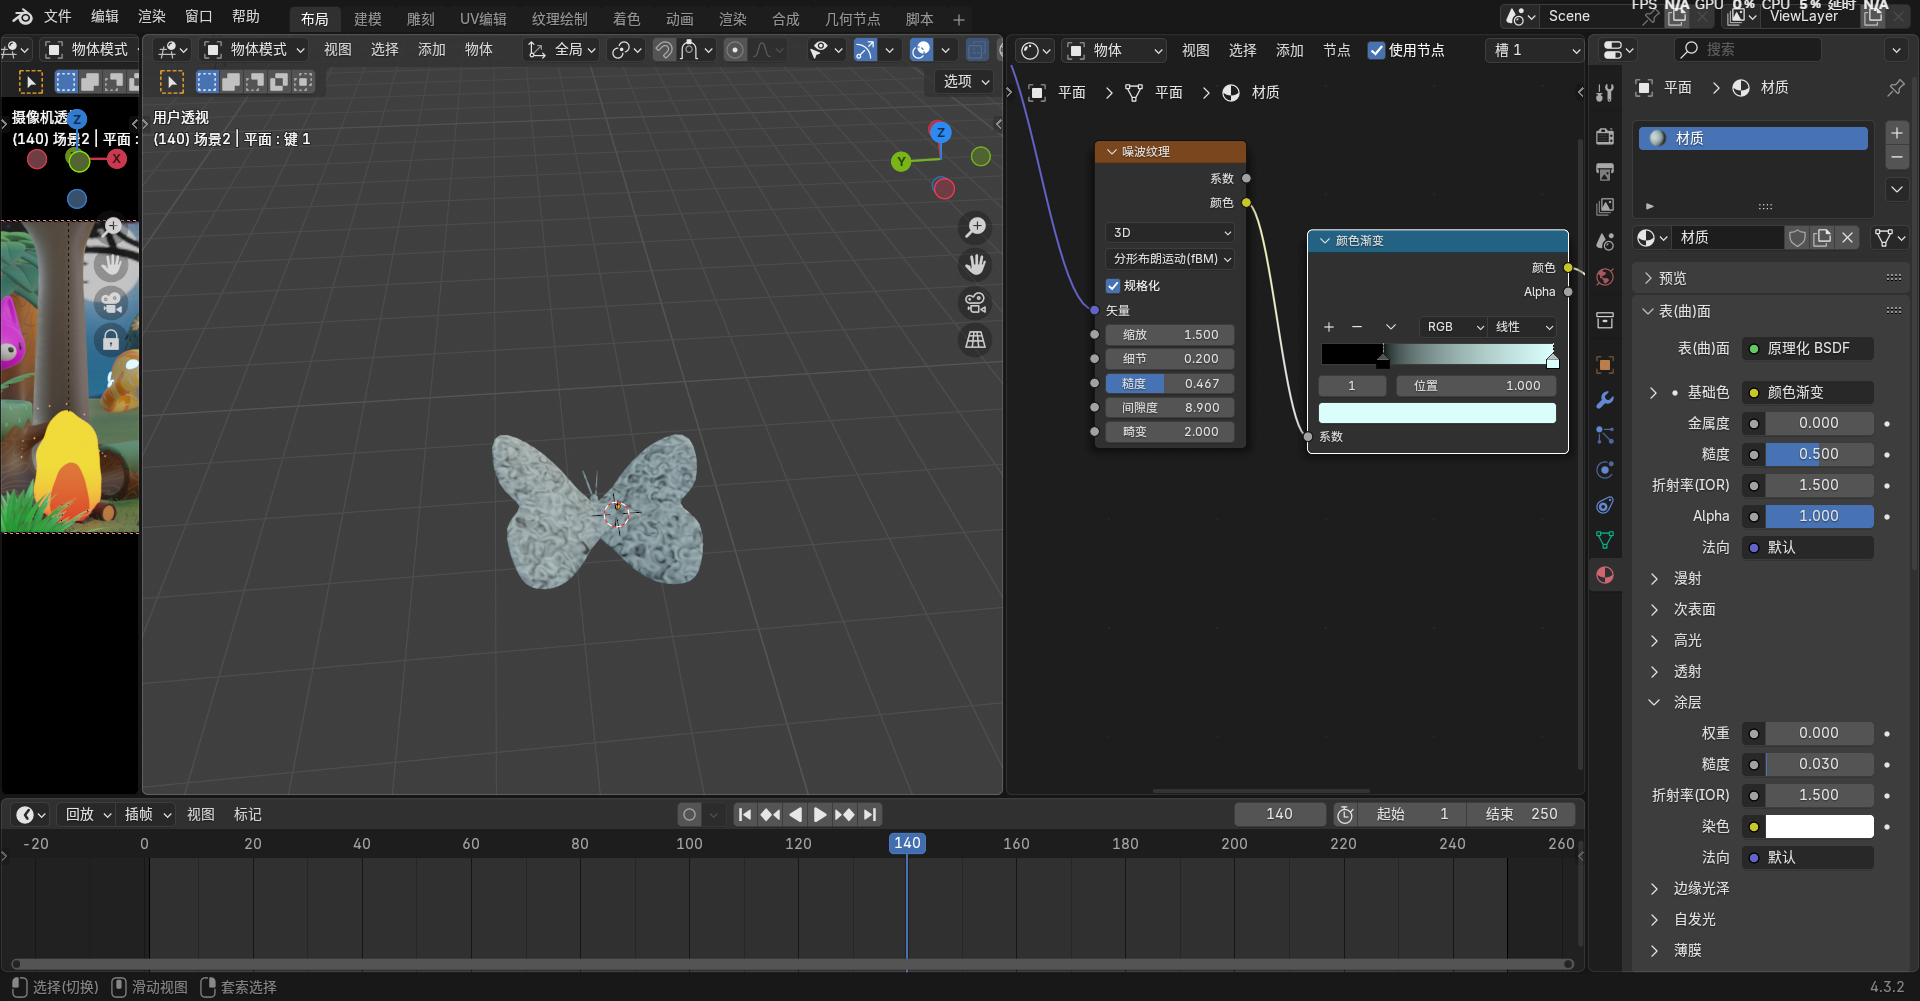The image size is (1920, 1001).
Task: Switch to the UV编辑 workspace tab
Action: click(483, 19)
